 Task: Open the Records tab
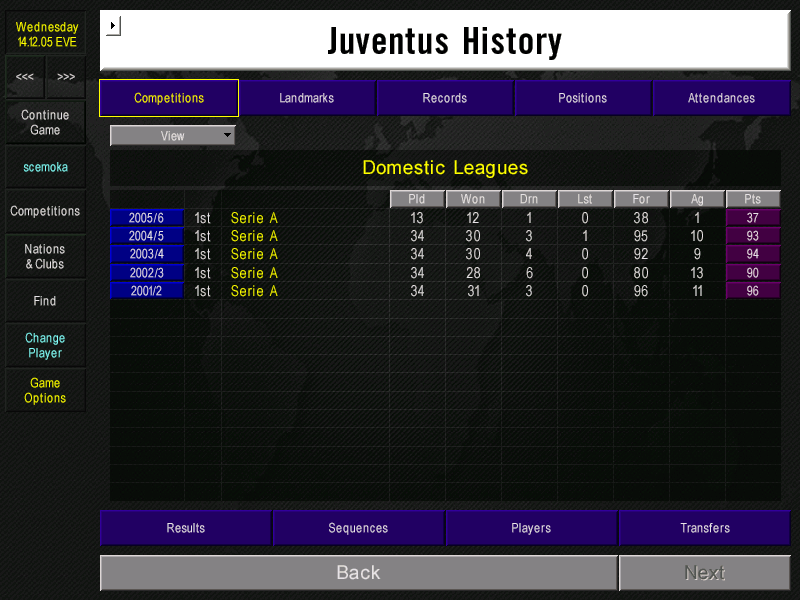click(x=445, y=98)
